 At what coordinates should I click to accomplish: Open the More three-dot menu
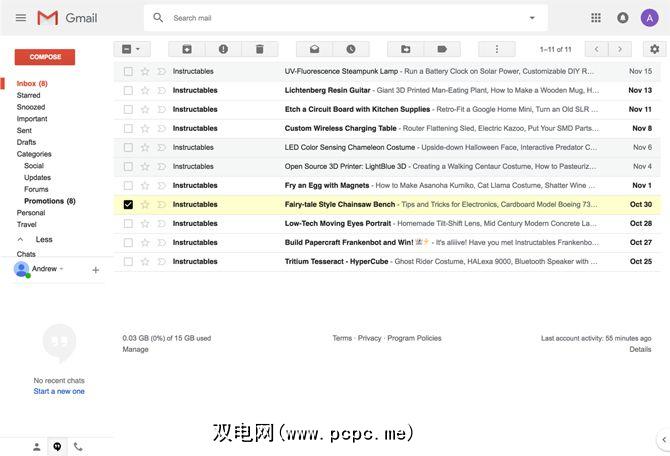click(497, 49)
